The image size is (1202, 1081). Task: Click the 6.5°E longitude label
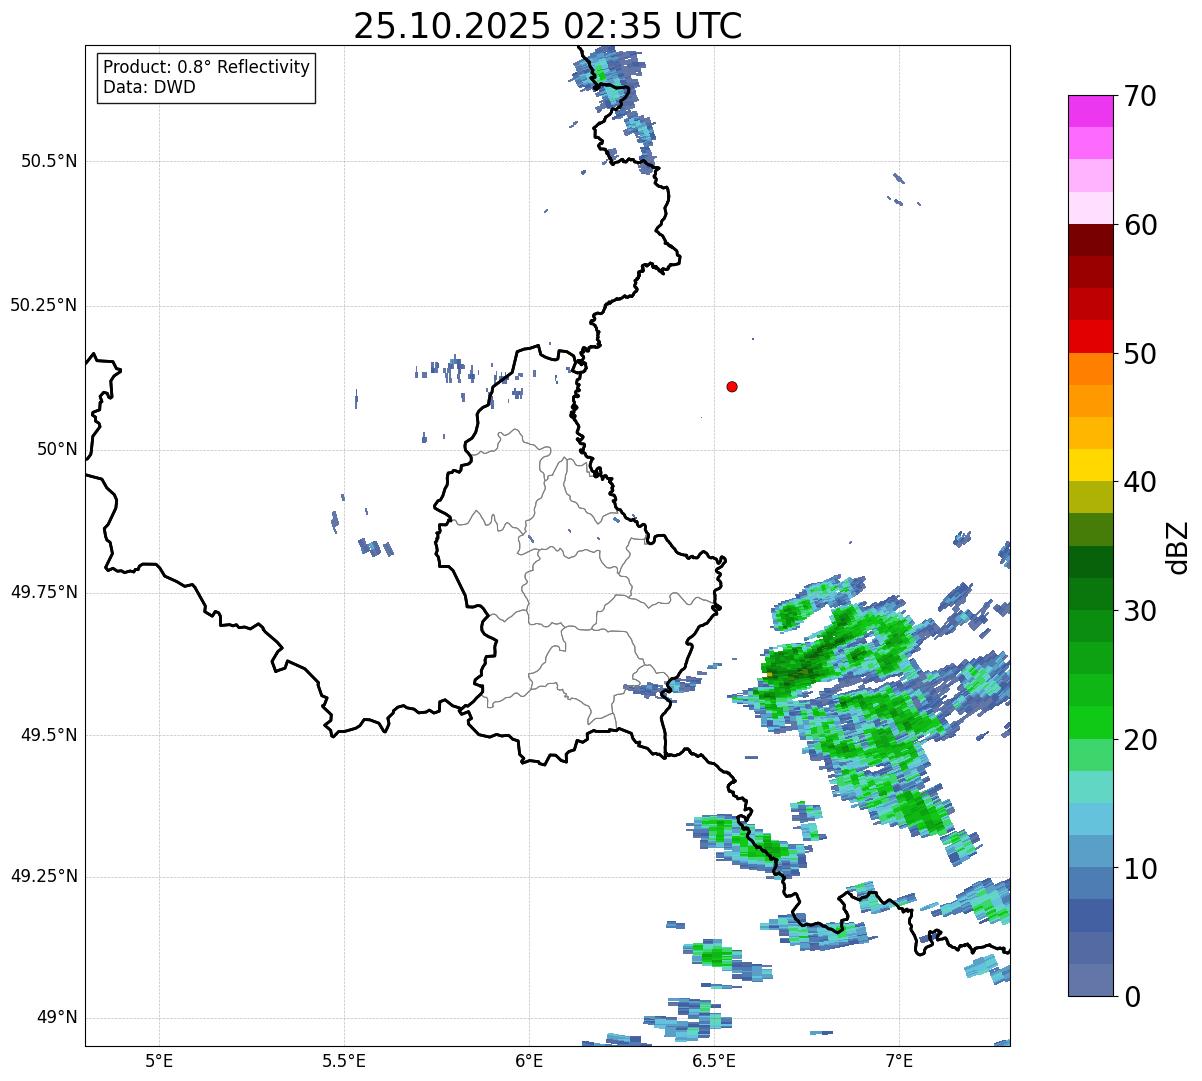pos(714,1060)
